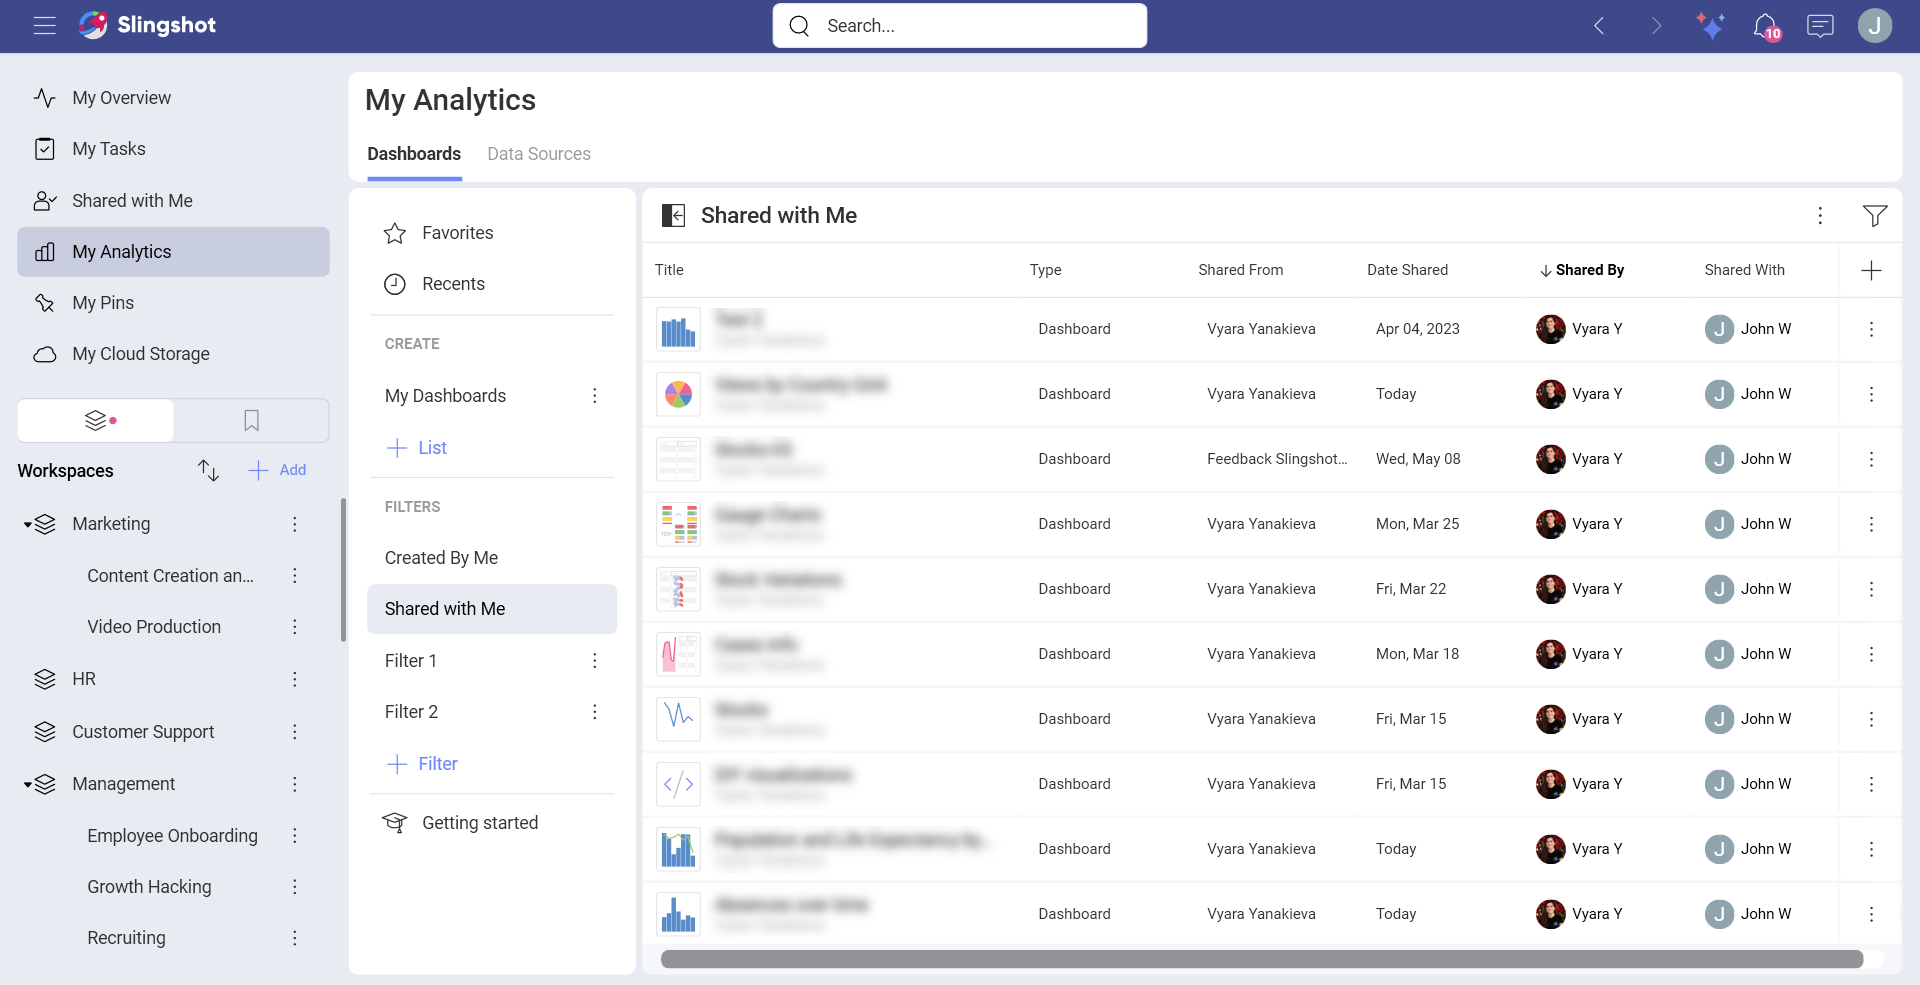Open the pie chart dashboard thumbnail
1920x985 pixels.
[678, 395]
